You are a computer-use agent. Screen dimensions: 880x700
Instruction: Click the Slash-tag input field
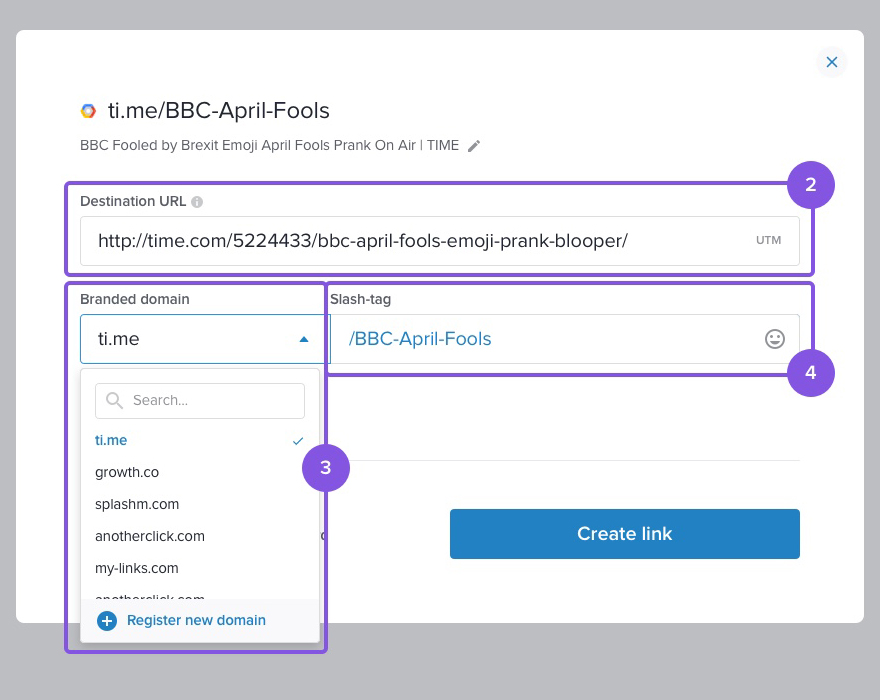click(x=565, y=339)
